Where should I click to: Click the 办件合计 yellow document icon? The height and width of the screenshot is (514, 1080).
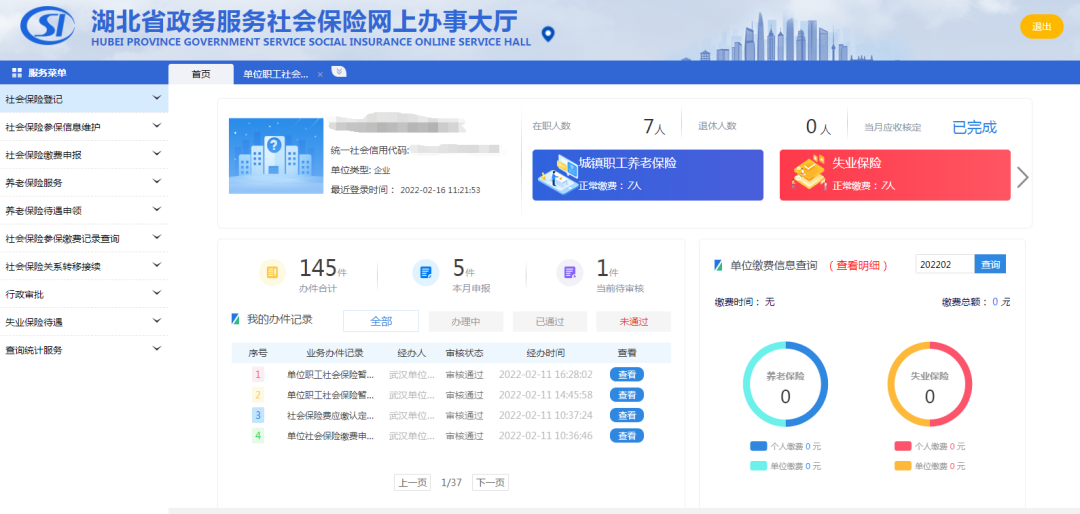271,272
